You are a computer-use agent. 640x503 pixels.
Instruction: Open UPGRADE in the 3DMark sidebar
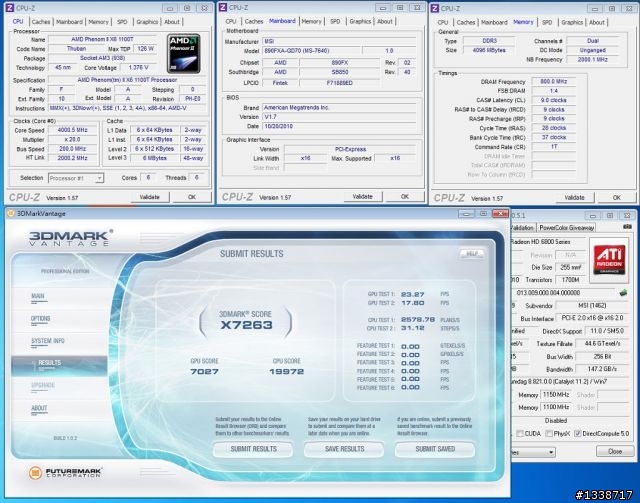click(43, 385)
